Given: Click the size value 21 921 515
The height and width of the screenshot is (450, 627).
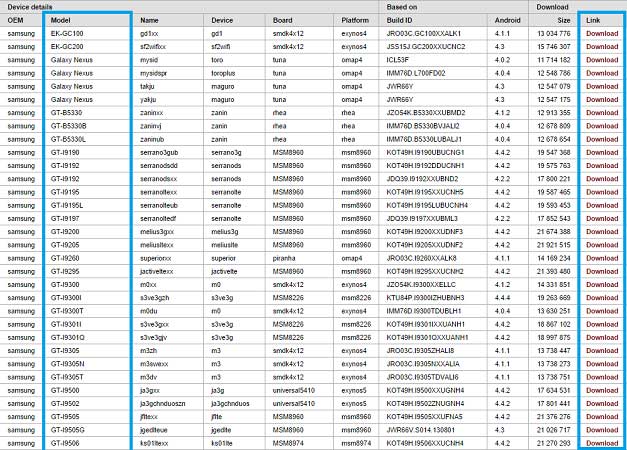Looking at the screenshot, I should [x=554, y=245].
